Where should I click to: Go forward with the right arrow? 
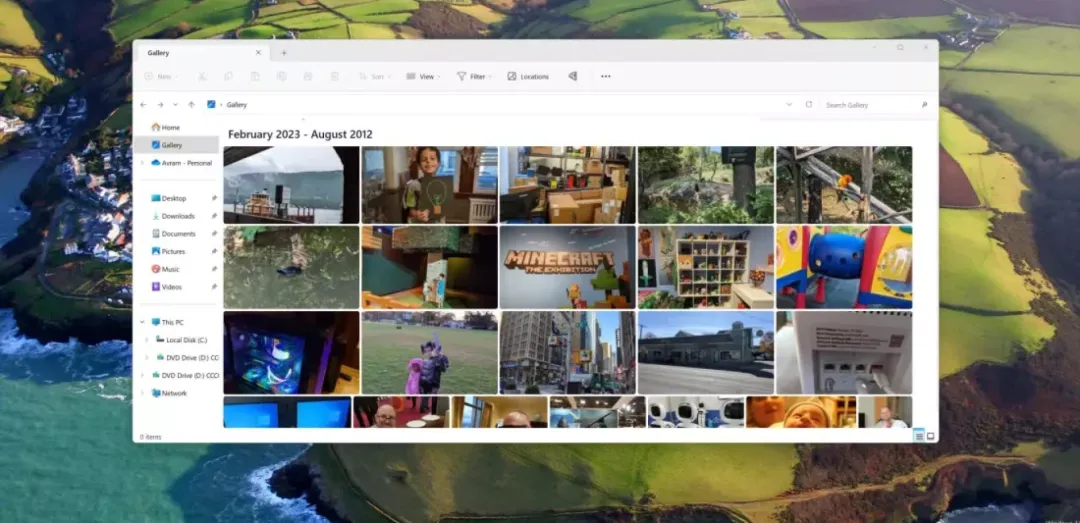pyautogui.click(x=160, y=105)
